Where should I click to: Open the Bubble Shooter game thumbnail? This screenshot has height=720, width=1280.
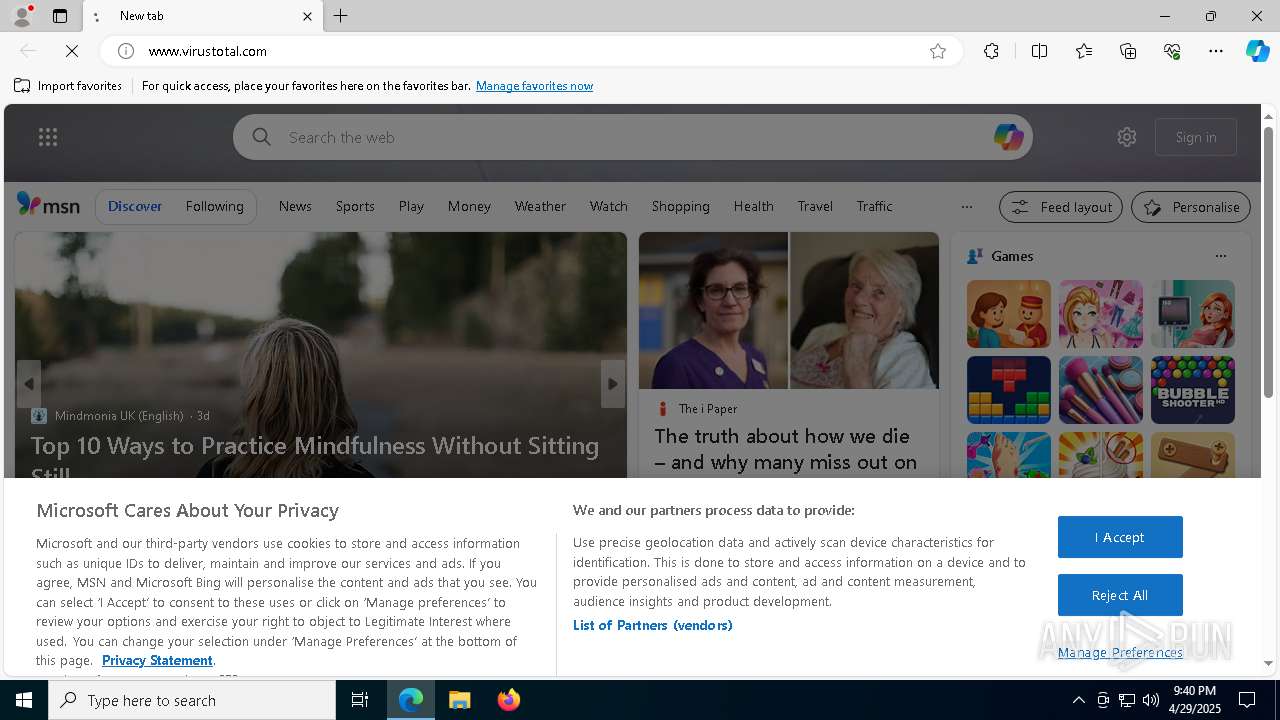(x=1193, y=390)
